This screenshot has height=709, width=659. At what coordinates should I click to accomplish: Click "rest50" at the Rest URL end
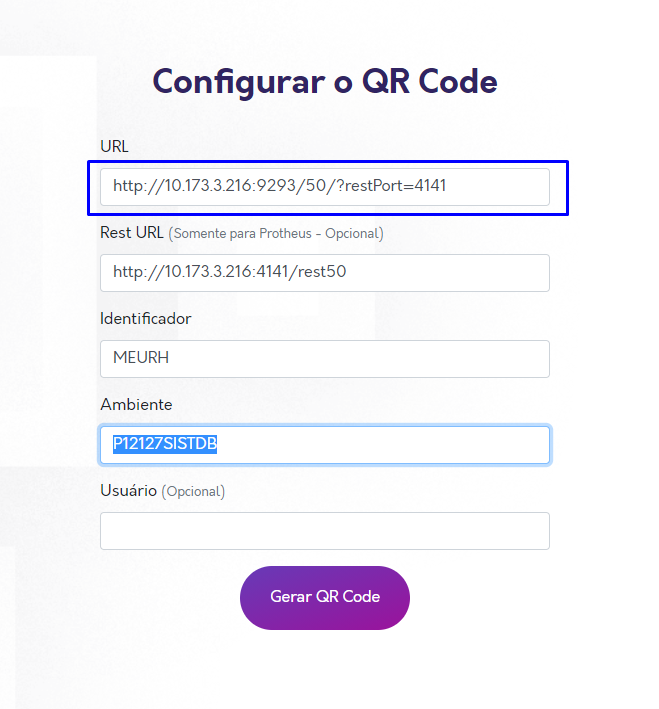(x=323, y=272)
